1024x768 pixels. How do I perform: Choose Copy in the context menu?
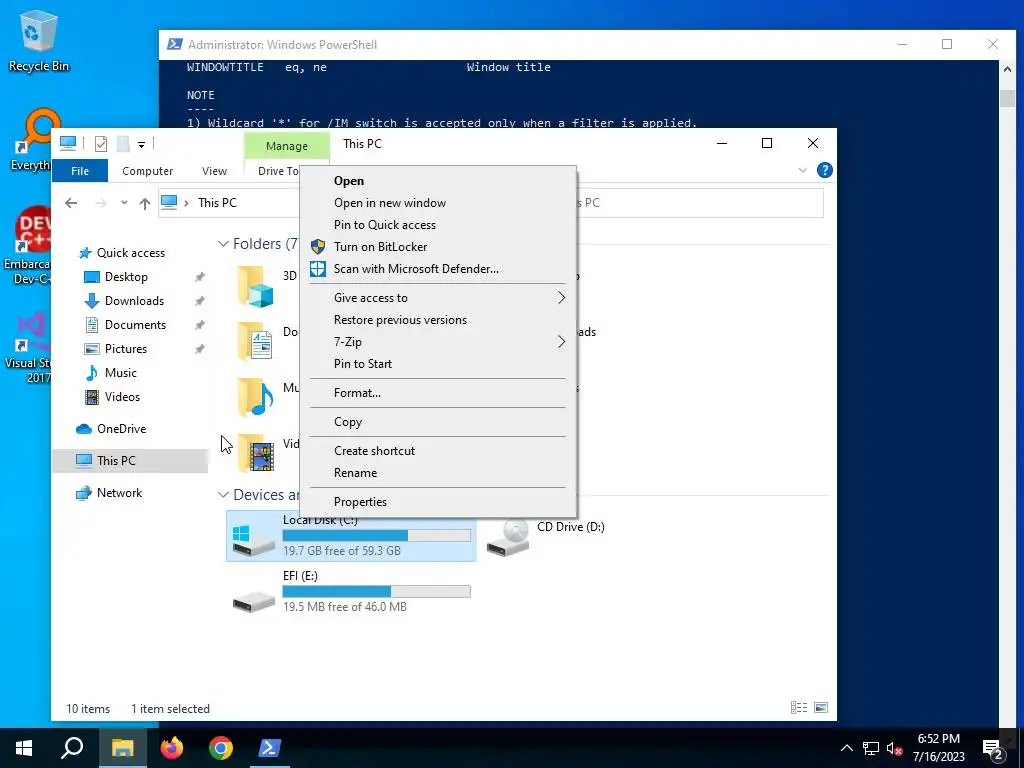(x=438, y=422)
